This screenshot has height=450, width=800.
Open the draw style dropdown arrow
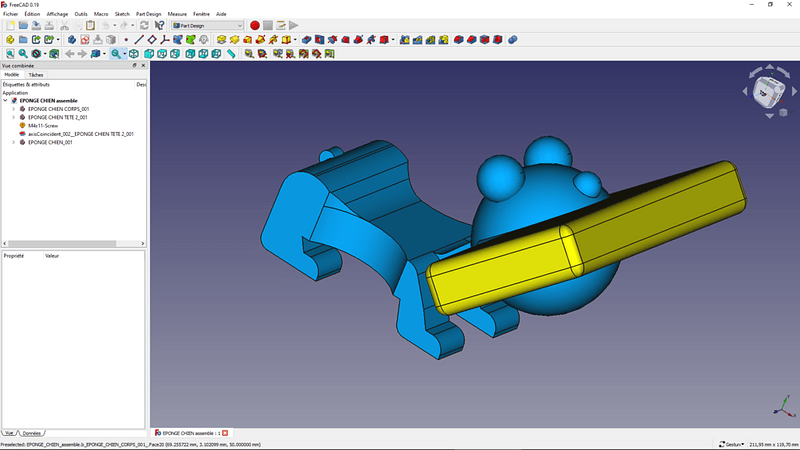pos(45,54)
